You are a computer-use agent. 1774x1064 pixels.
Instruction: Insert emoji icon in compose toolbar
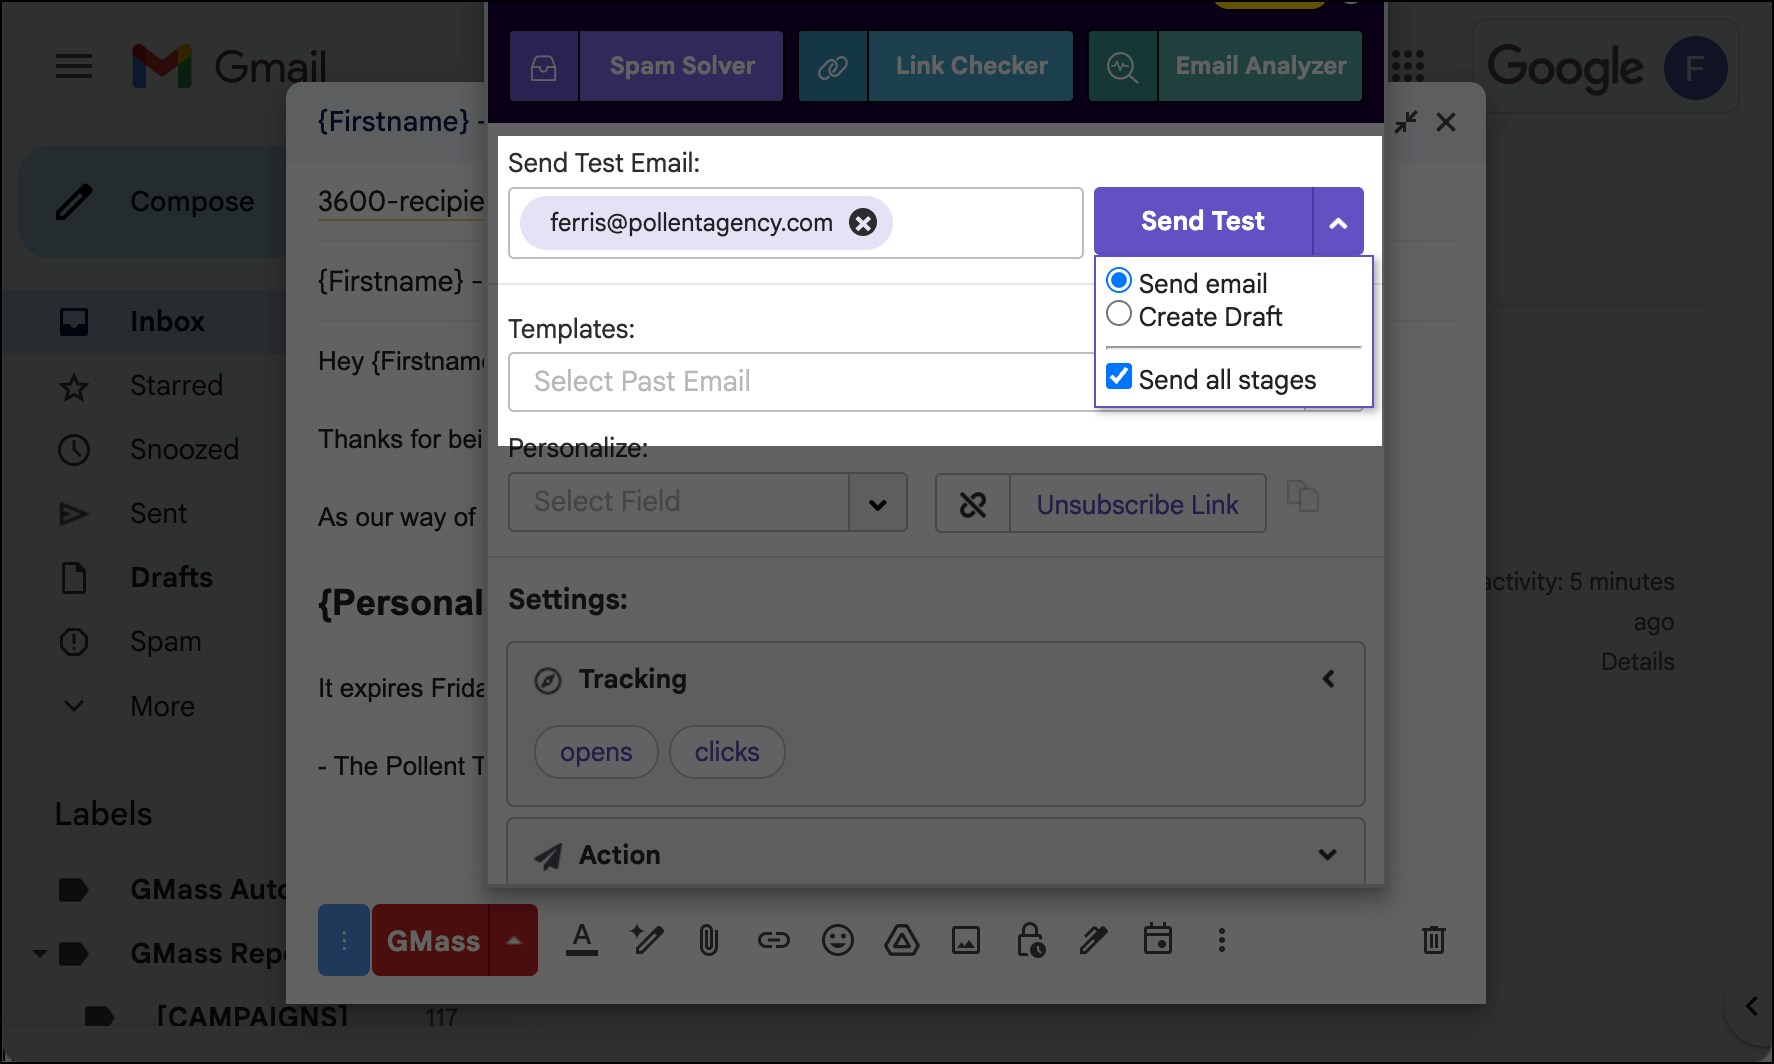pyautogui.click(x=838, y=940)
